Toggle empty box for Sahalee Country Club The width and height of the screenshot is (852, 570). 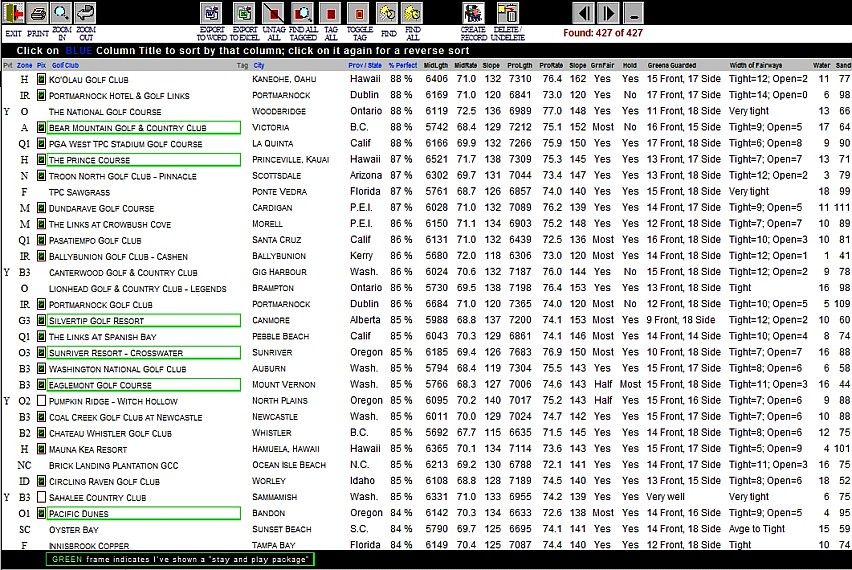(x=41, y=497)
